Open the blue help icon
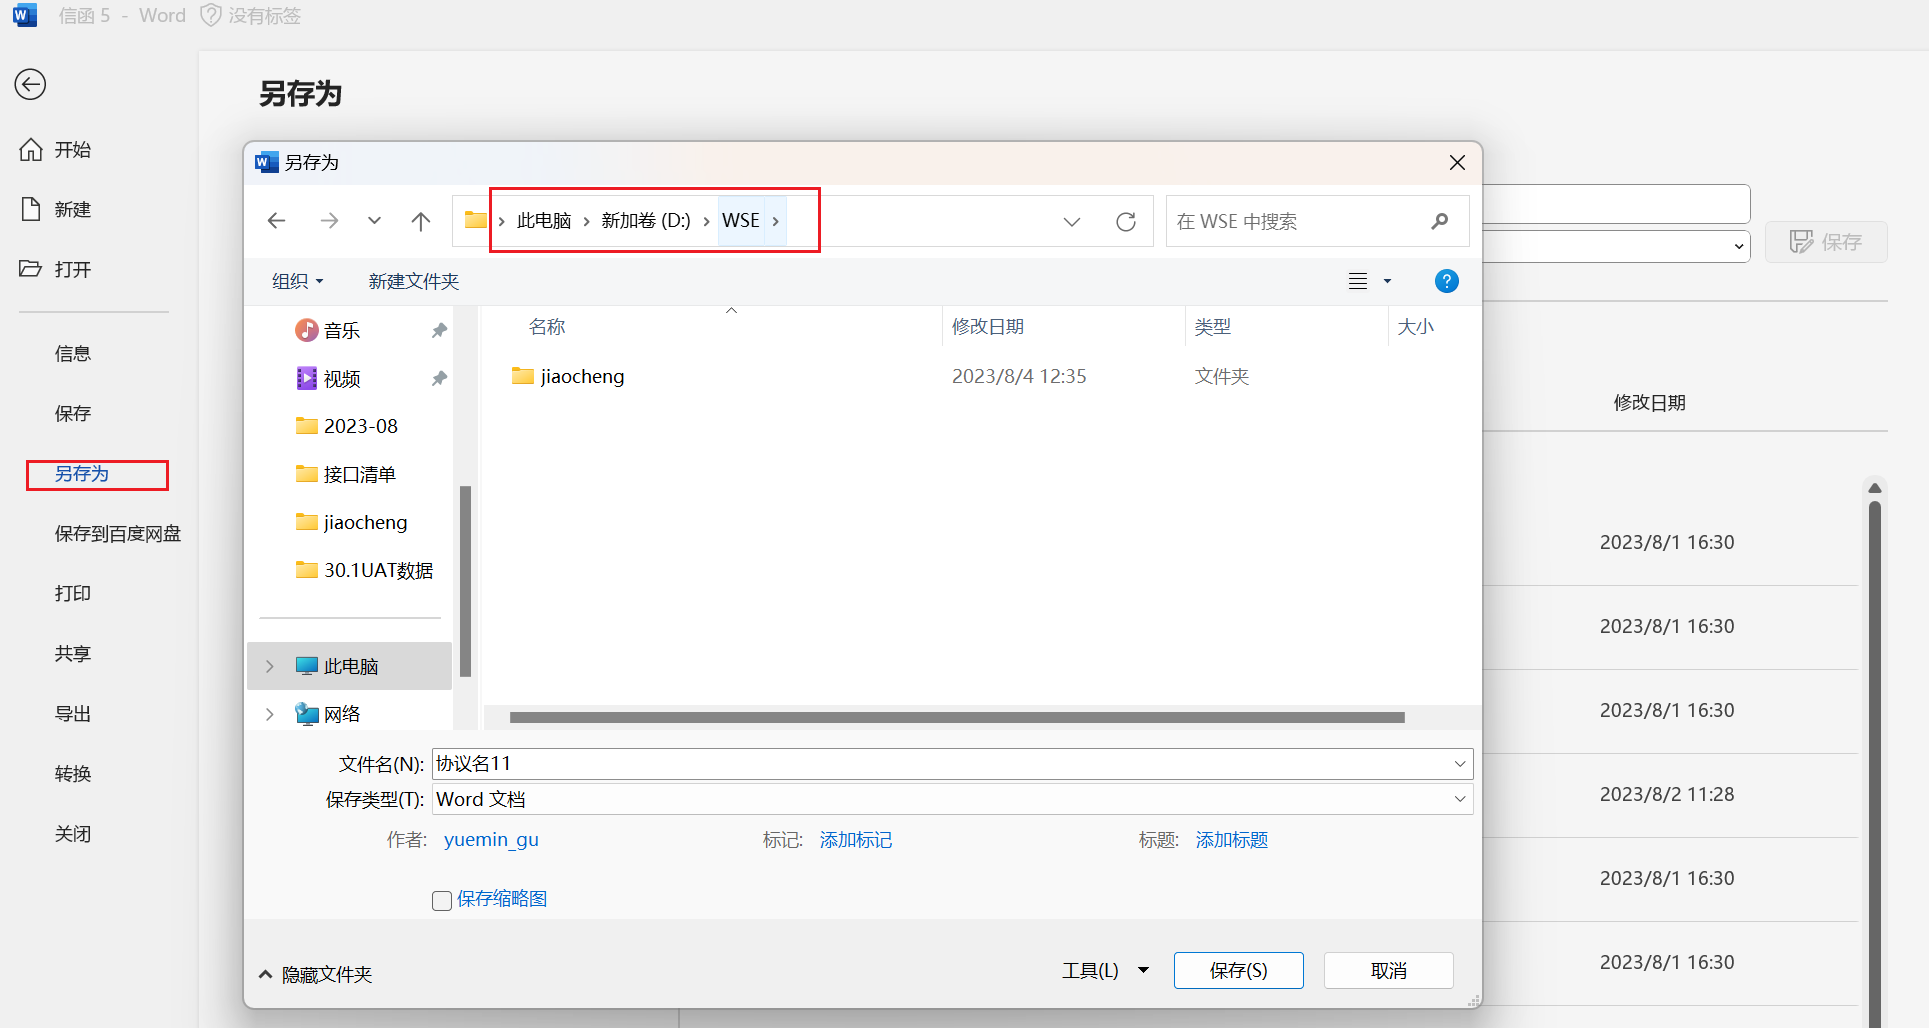The width and height of the screenshot is (1929, 1028). (1446, 281)
